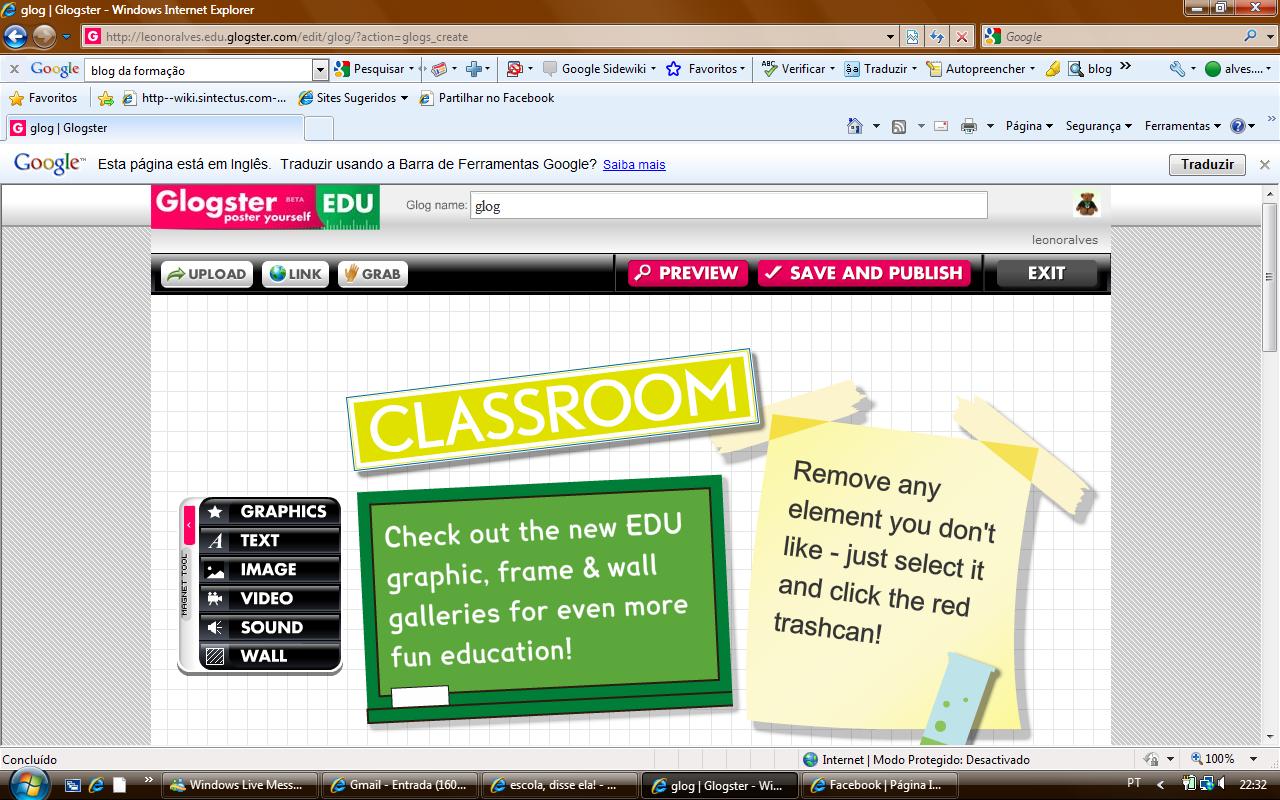Open the recent pages dropdown arrow
Viewport: 1280px width, 800px height.
point(67,37)
